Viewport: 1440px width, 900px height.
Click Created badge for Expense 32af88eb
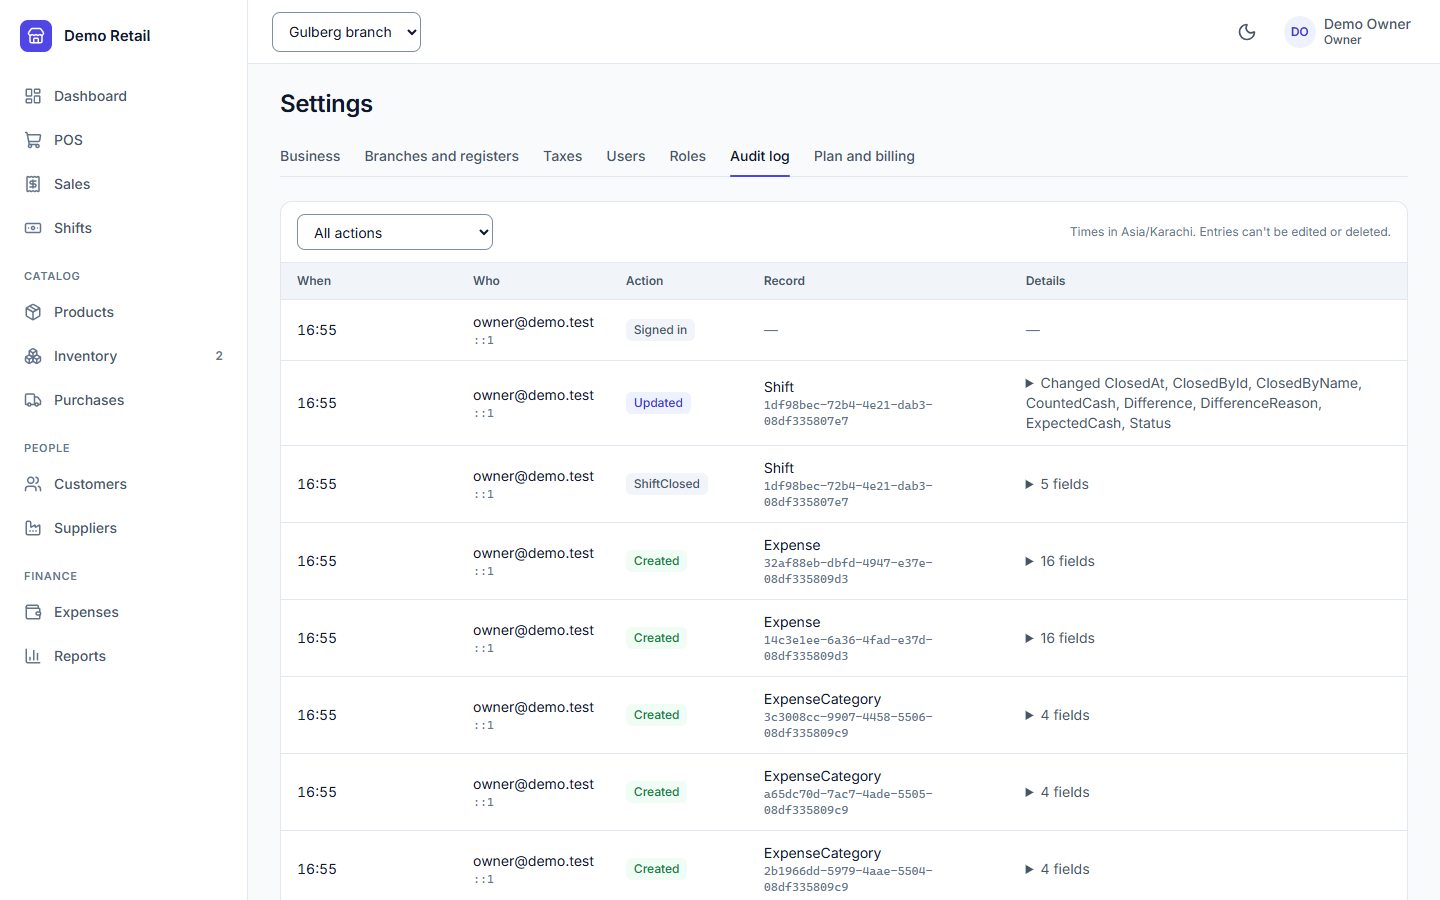pyautogui.click(x=656, y=561)
